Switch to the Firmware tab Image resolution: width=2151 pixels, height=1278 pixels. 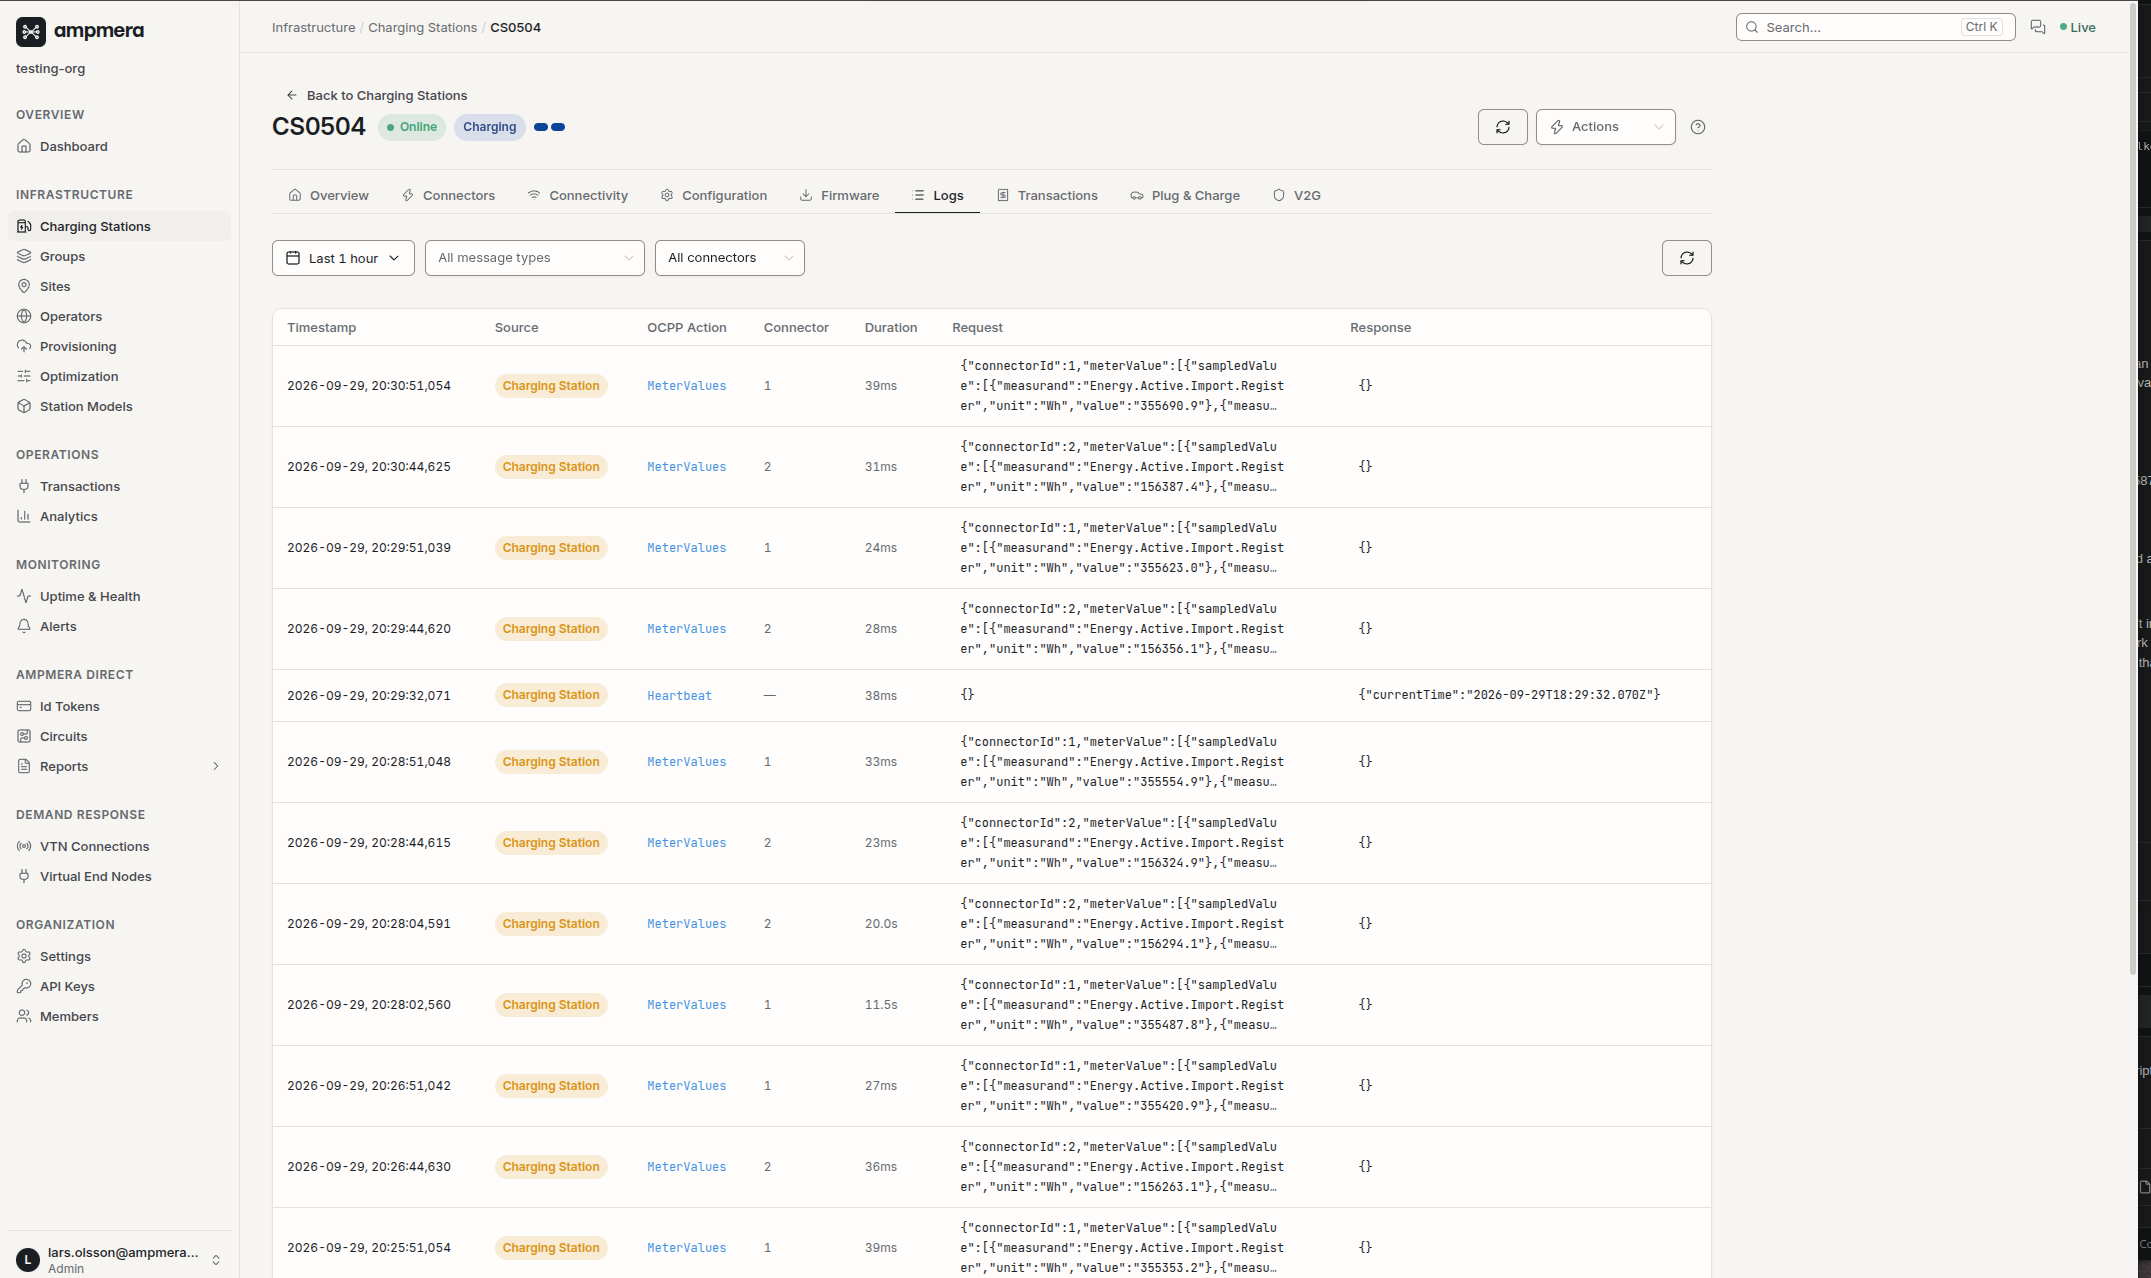[x=840, y=195]
